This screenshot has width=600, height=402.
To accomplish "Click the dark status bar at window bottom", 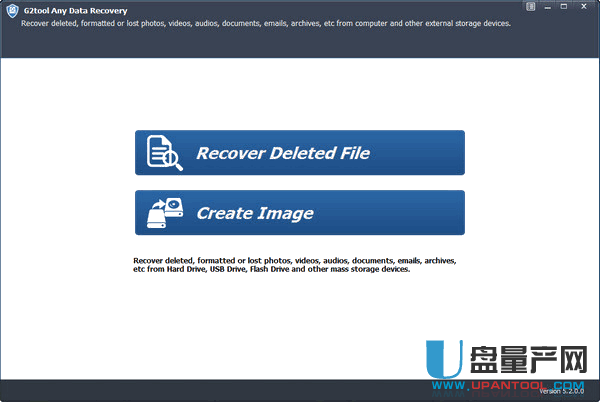I will [x=200, y=391].
